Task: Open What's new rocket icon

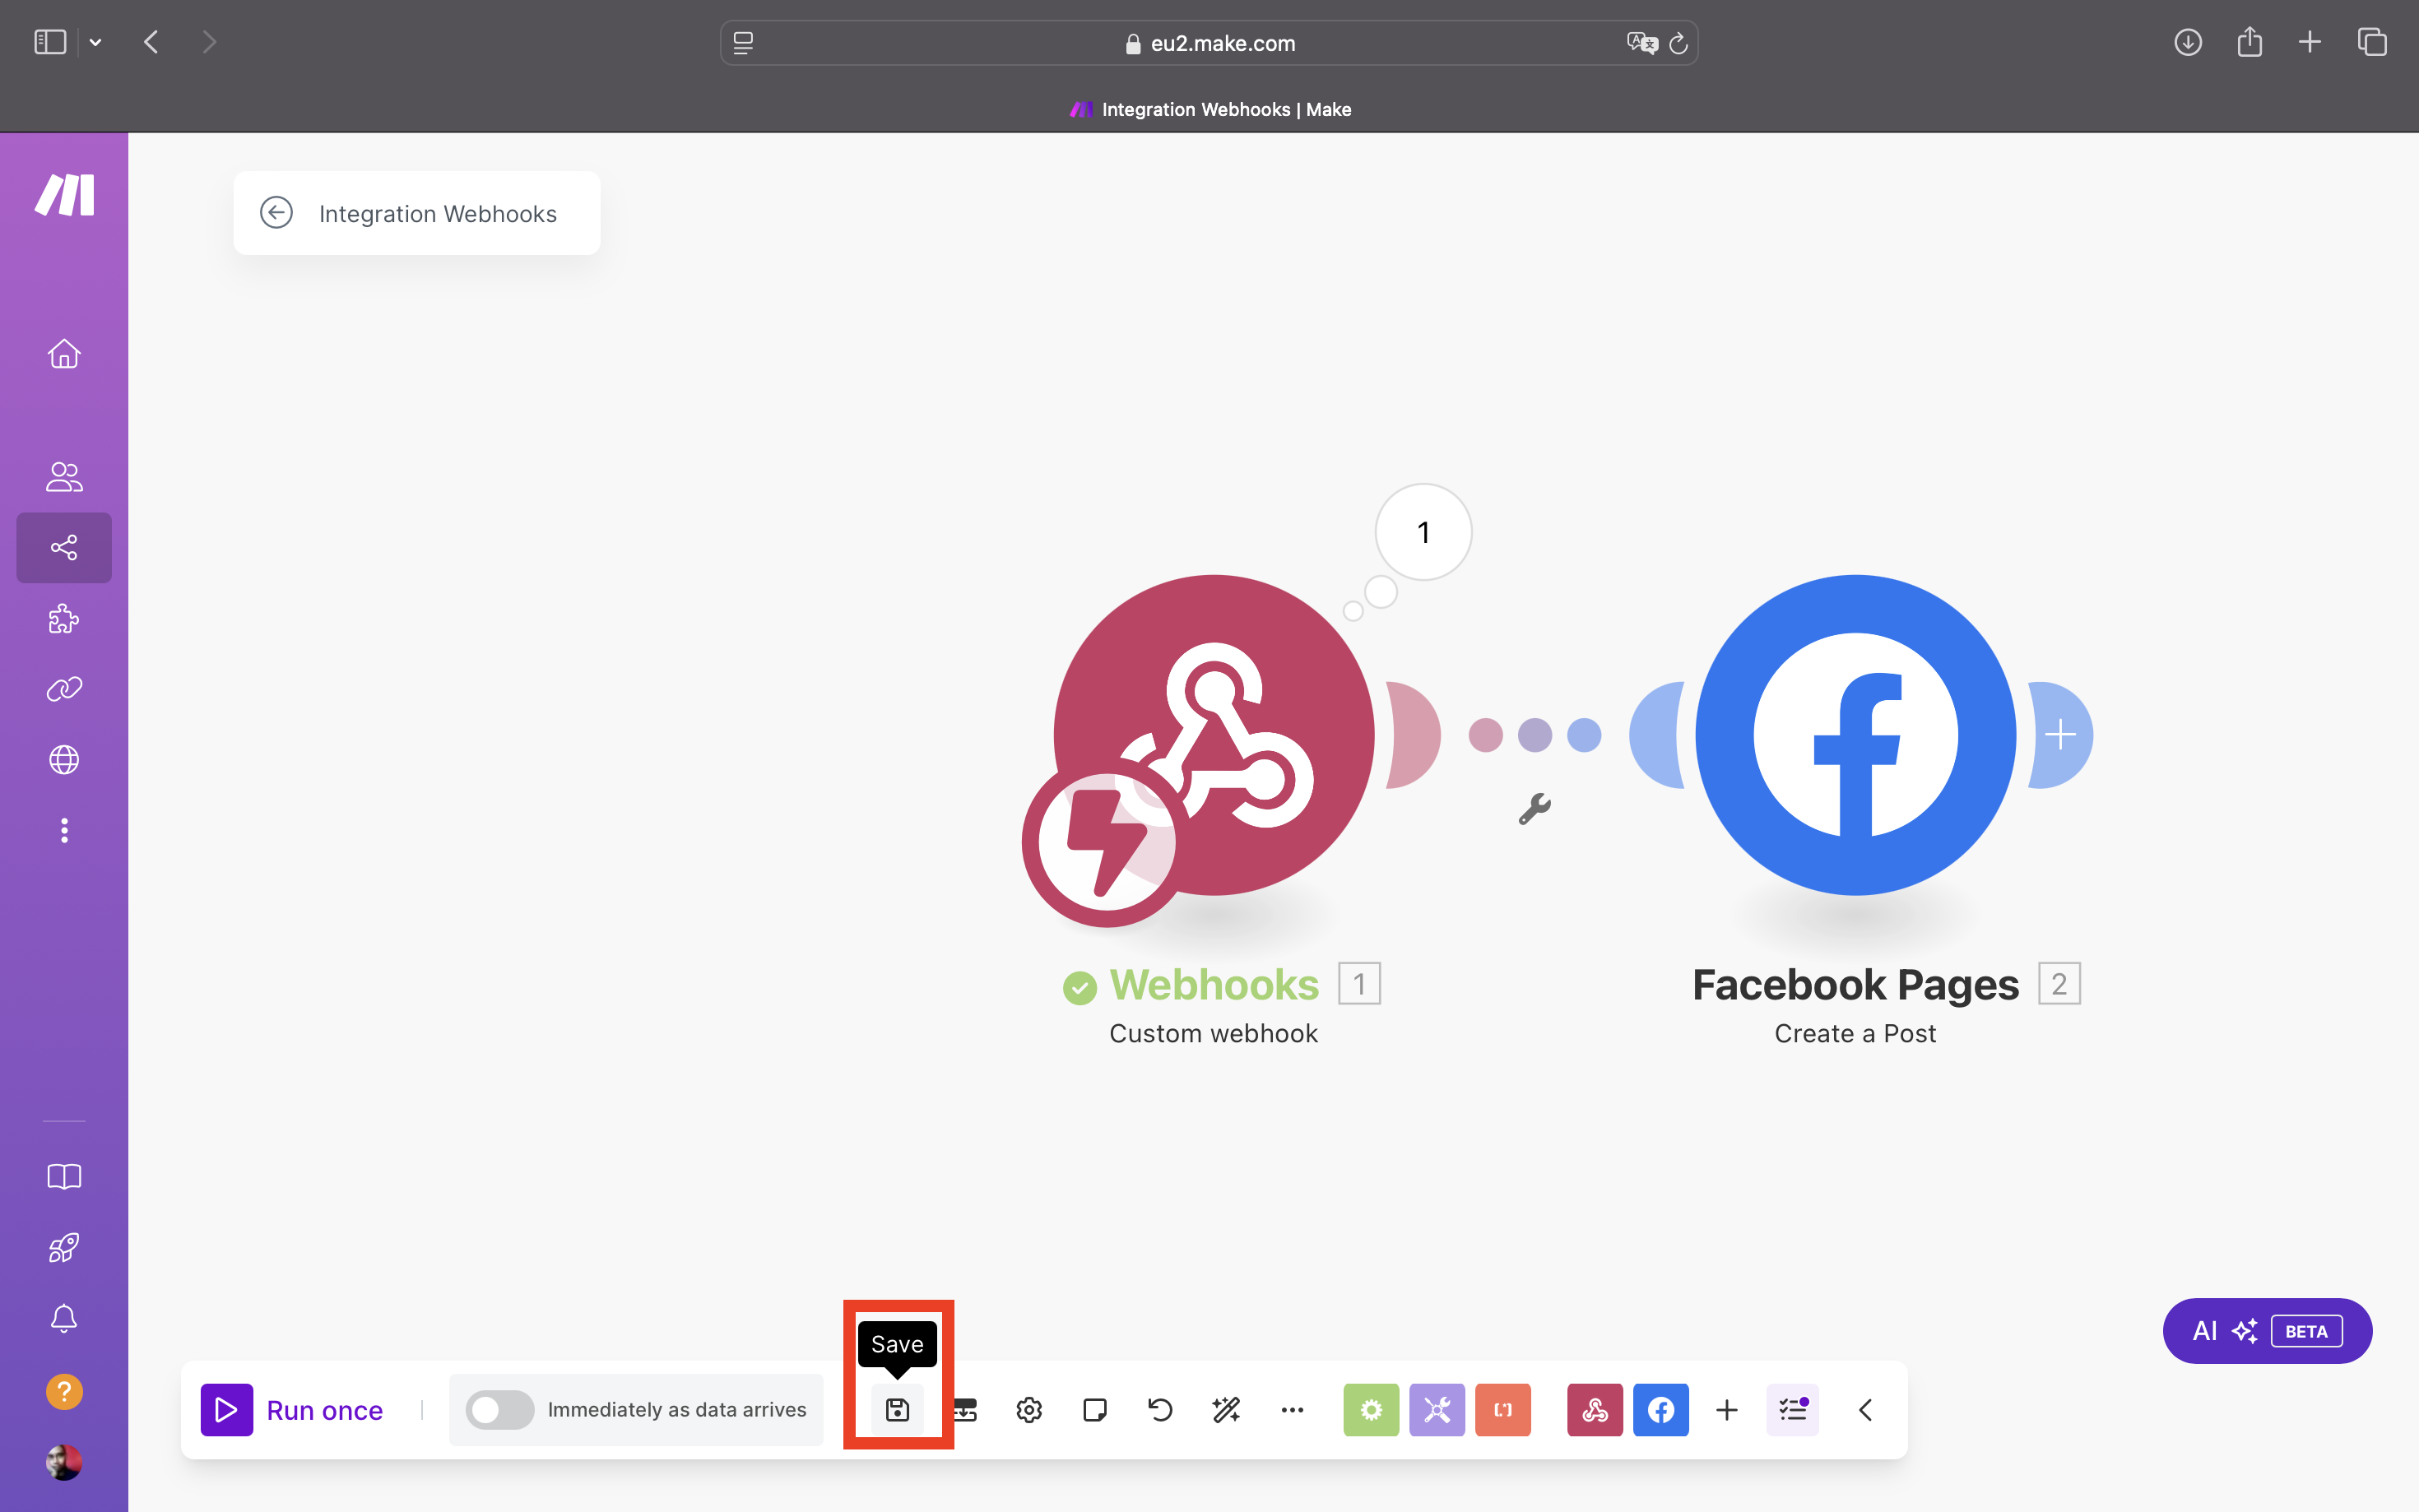Action: (64, 1247)
